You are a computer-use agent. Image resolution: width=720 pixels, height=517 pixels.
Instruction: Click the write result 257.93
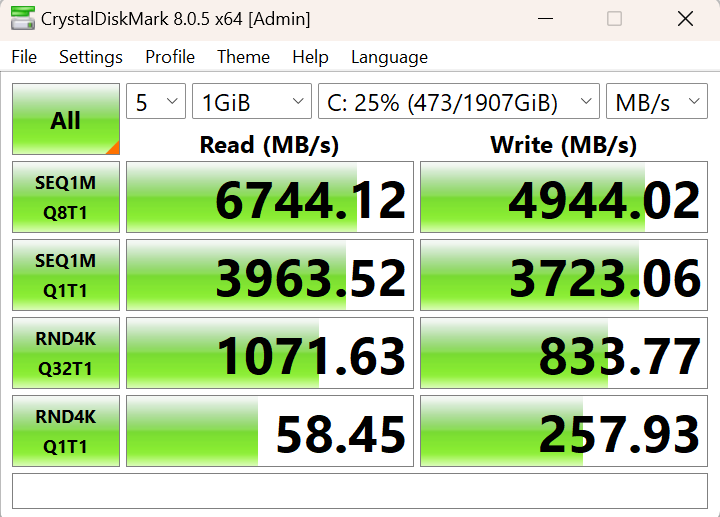[x=564, y=431]
